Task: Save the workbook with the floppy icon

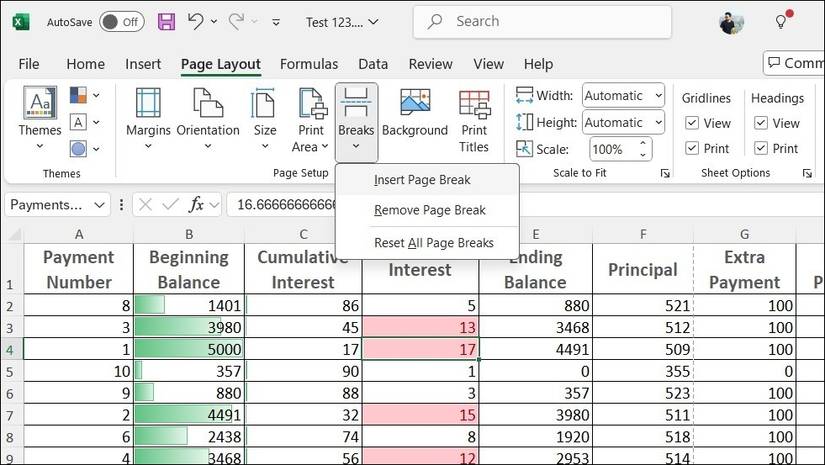Action: click(x=166, y=22)
